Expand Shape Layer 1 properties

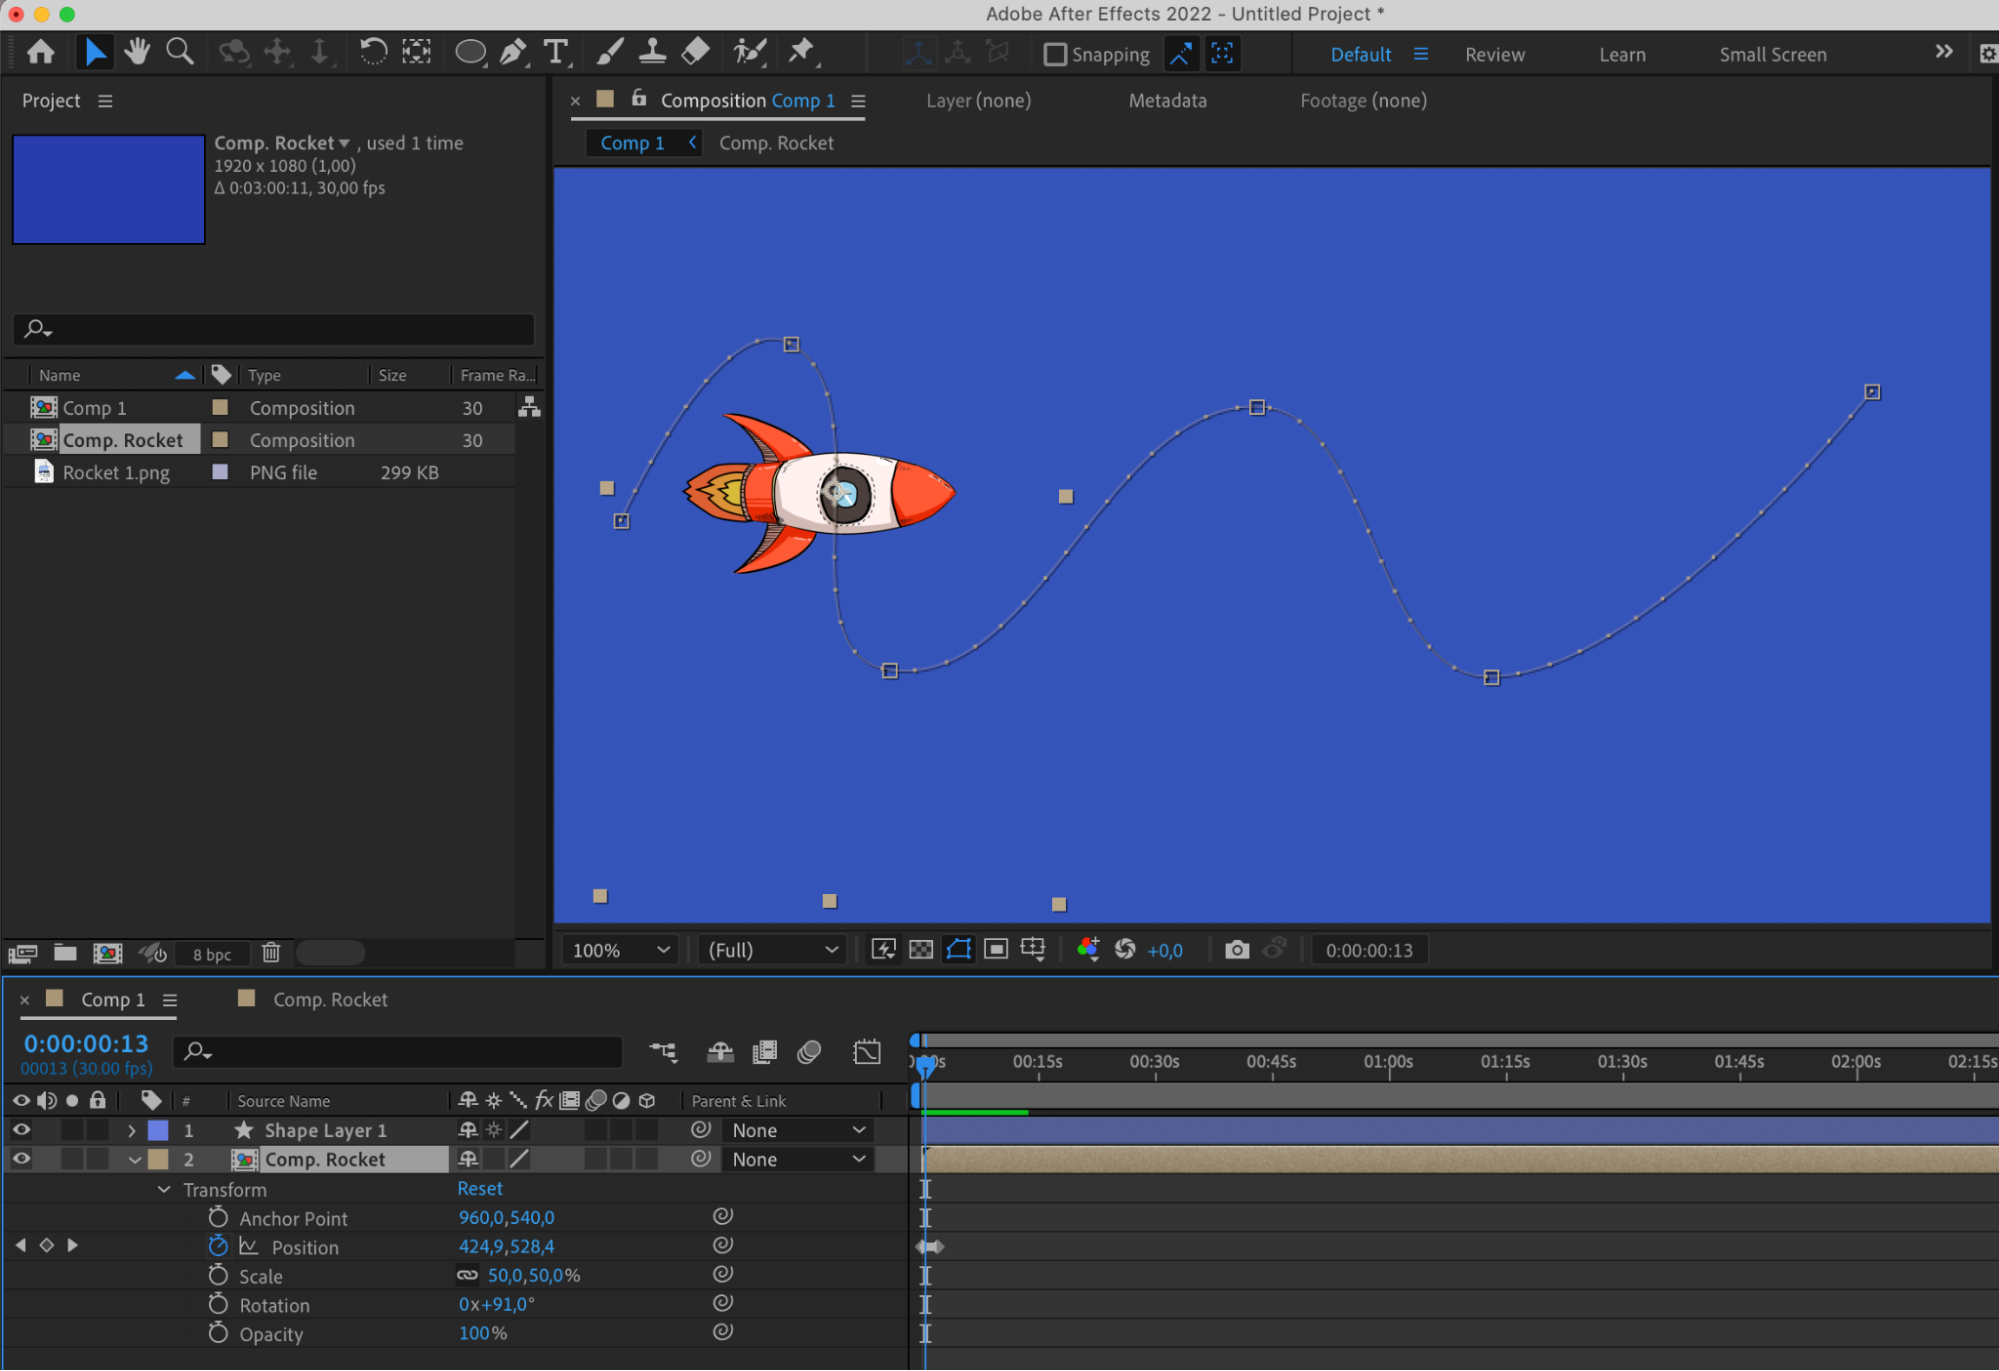[x=131, y=1130]
